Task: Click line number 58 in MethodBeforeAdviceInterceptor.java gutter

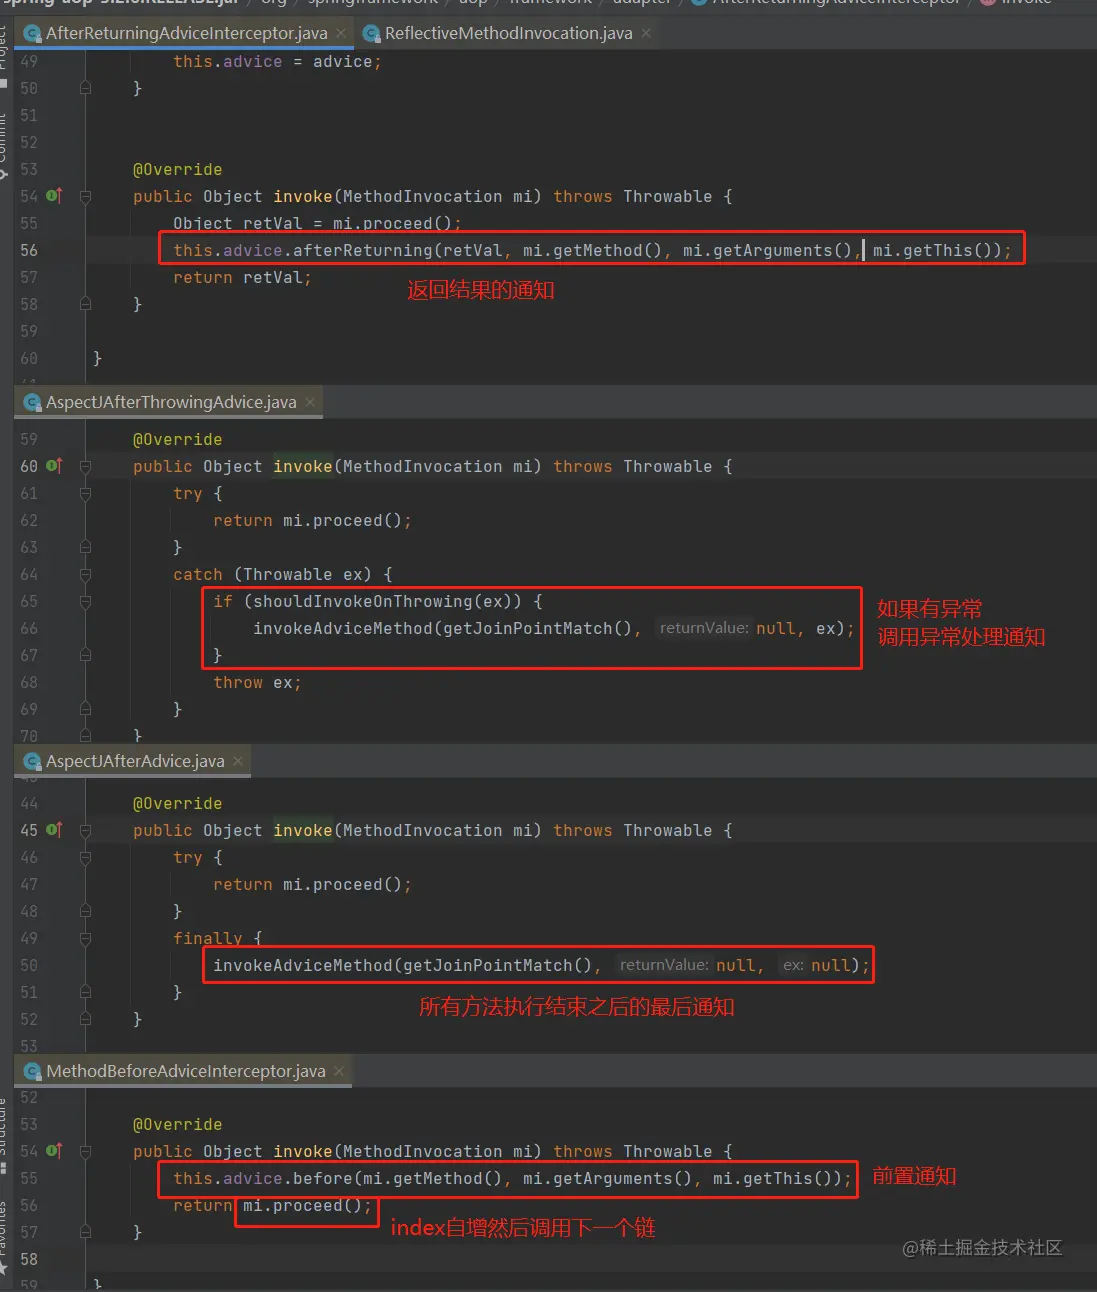Action: (29, 1259)
